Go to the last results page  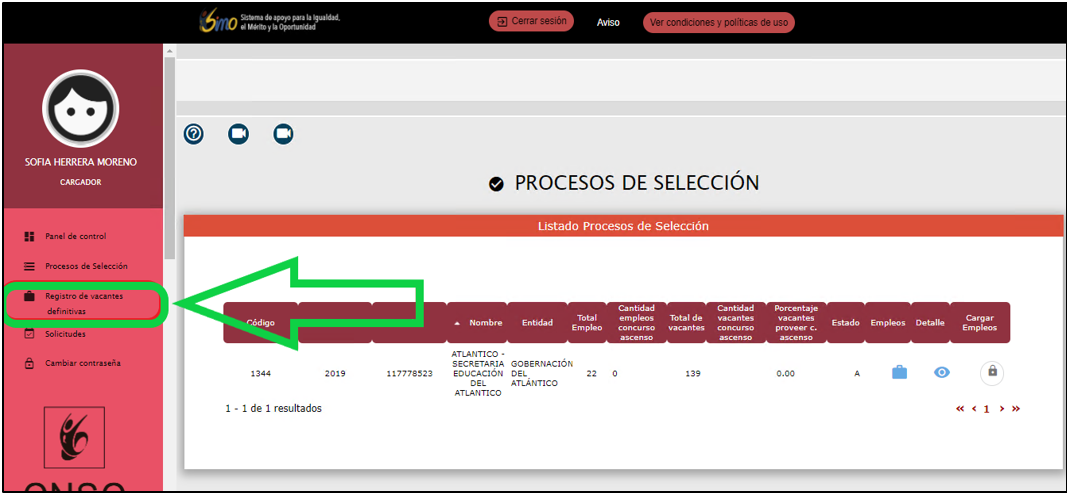tap(1016, 409)
